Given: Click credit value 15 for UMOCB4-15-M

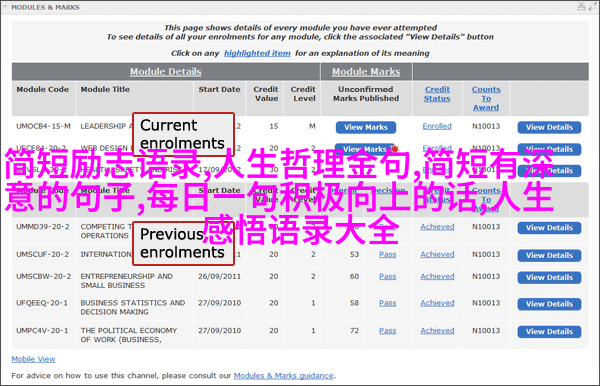Looking at the screenshot, I should click(274, 126).
